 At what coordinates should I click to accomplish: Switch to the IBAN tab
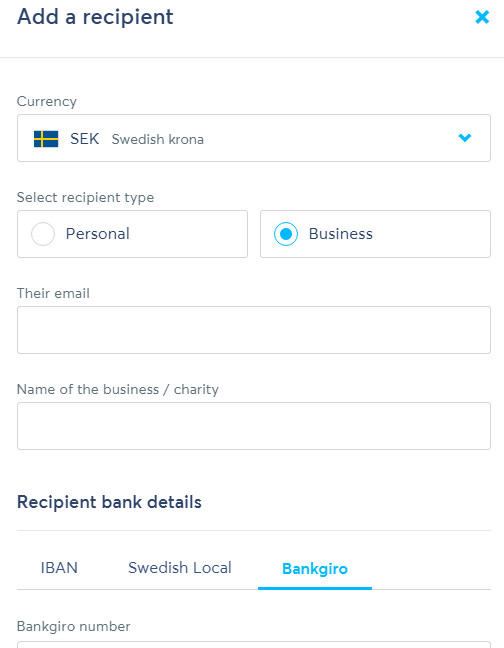click(x=59, y=568)
